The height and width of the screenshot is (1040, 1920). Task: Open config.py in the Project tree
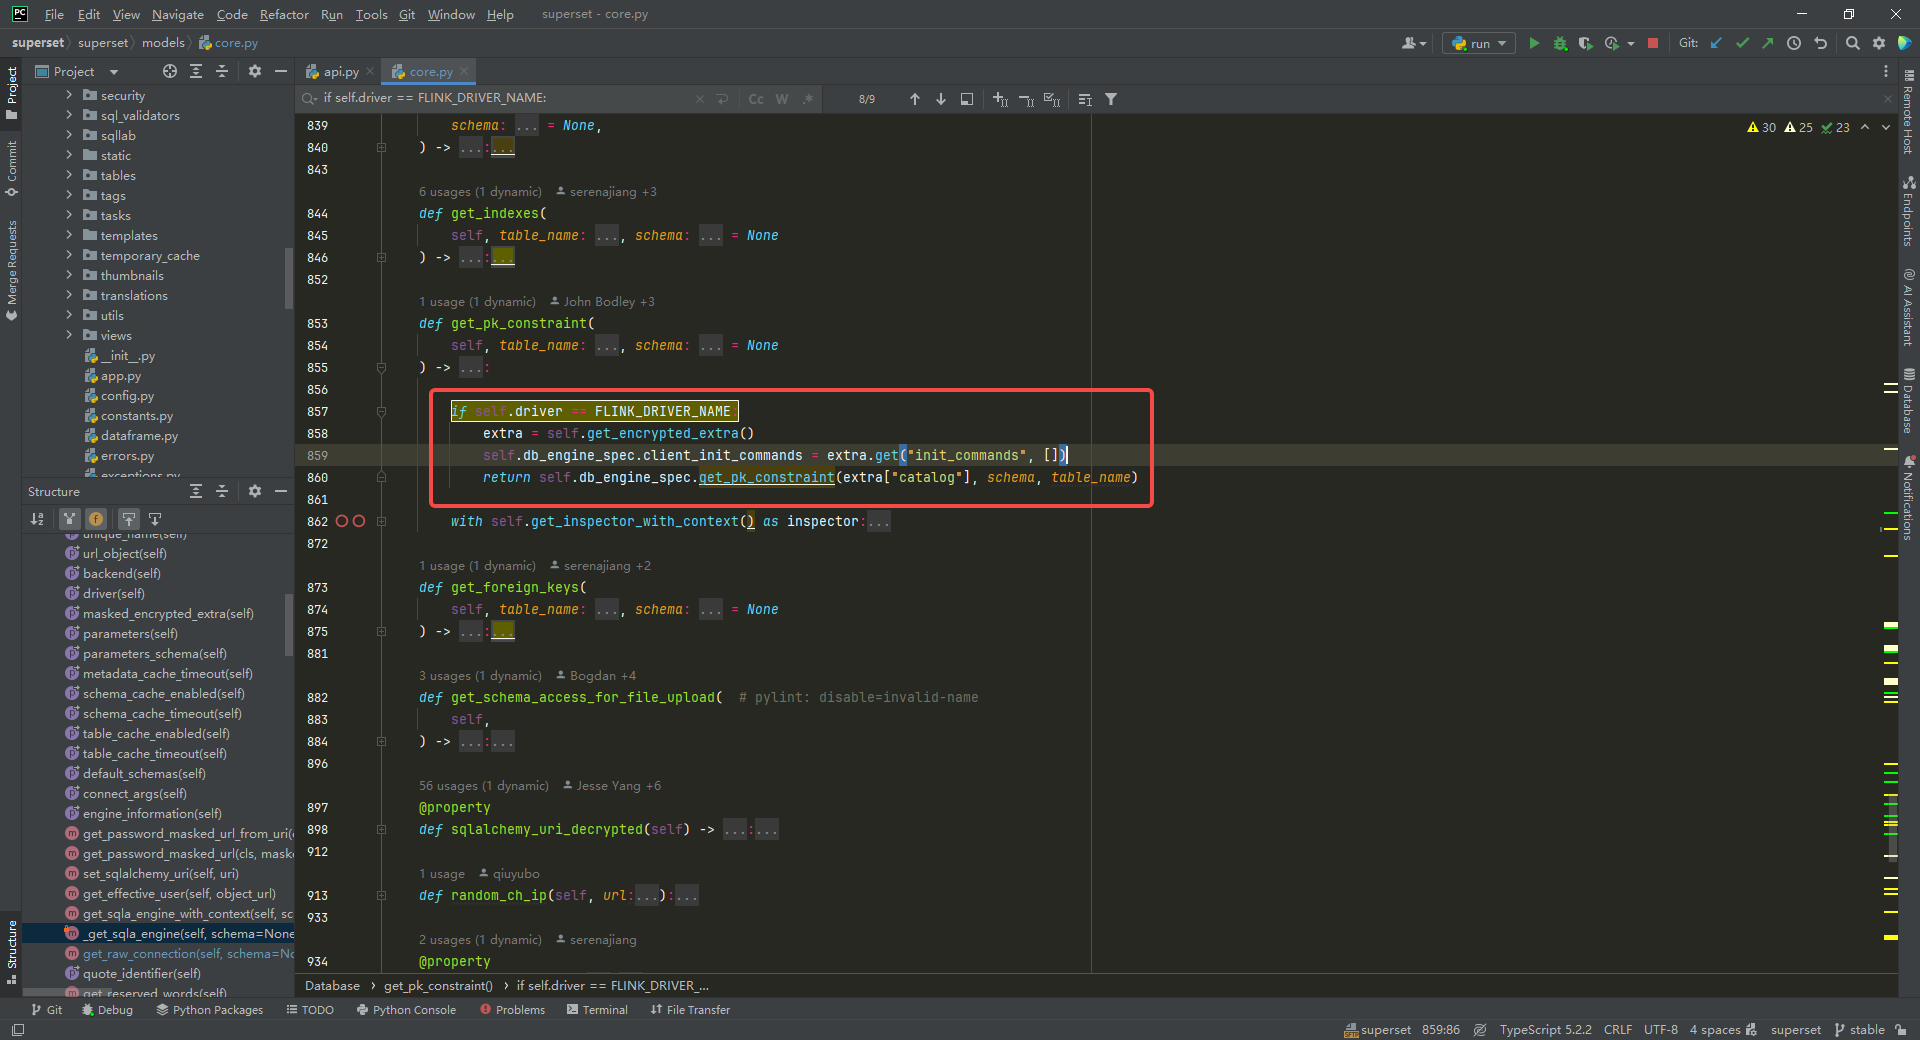point(127,395)
